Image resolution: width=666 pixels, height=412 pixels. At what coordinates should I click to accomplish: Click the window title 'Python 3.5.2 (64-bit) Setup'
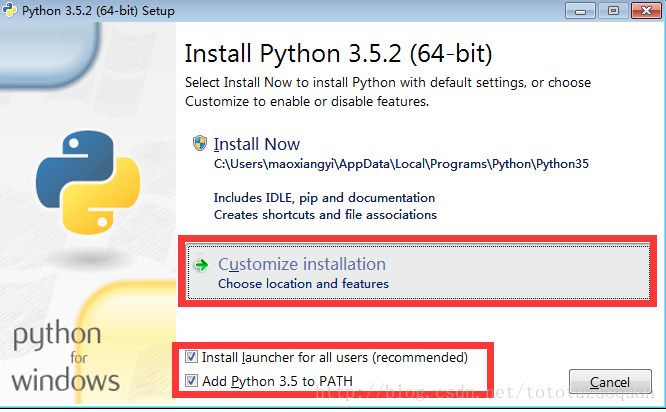click(x=98, y=11)
